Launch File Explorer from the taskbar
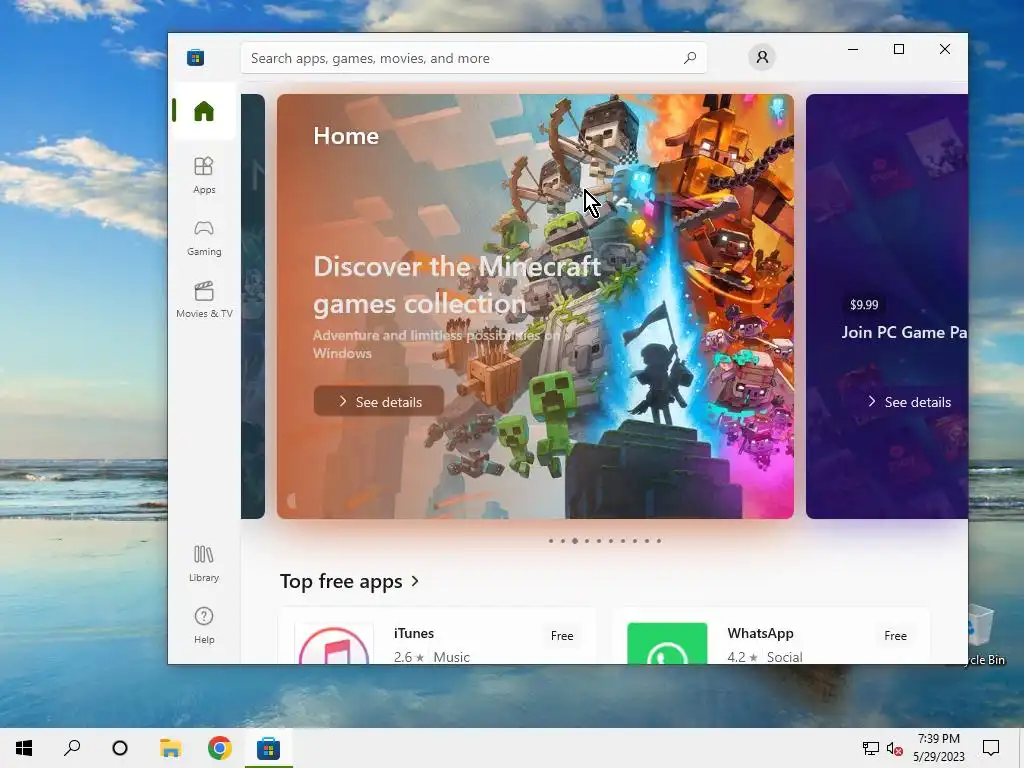The height and width of the screenshot is (768, 1024). pos(170,748)
